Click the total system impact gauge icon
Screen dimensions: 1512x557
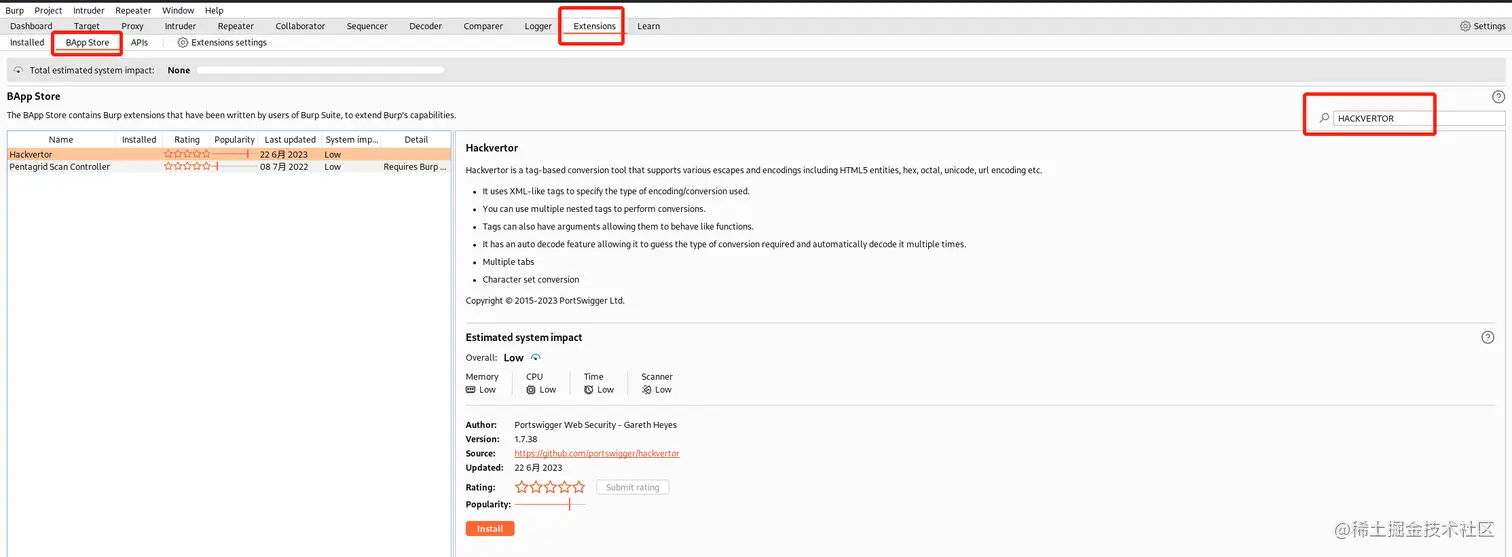(19, 71)
